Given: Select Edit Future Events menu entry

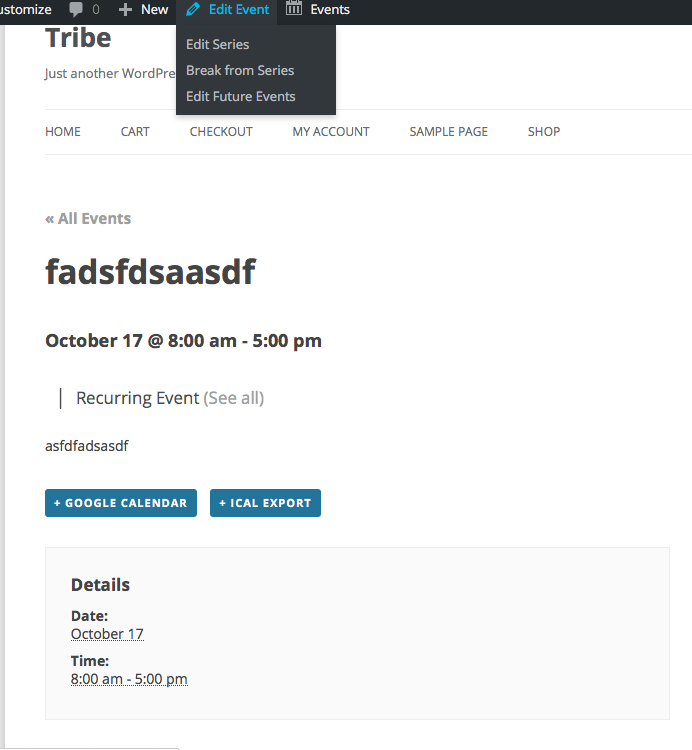Looking at the screenshot, I should (x=241, y=96).
